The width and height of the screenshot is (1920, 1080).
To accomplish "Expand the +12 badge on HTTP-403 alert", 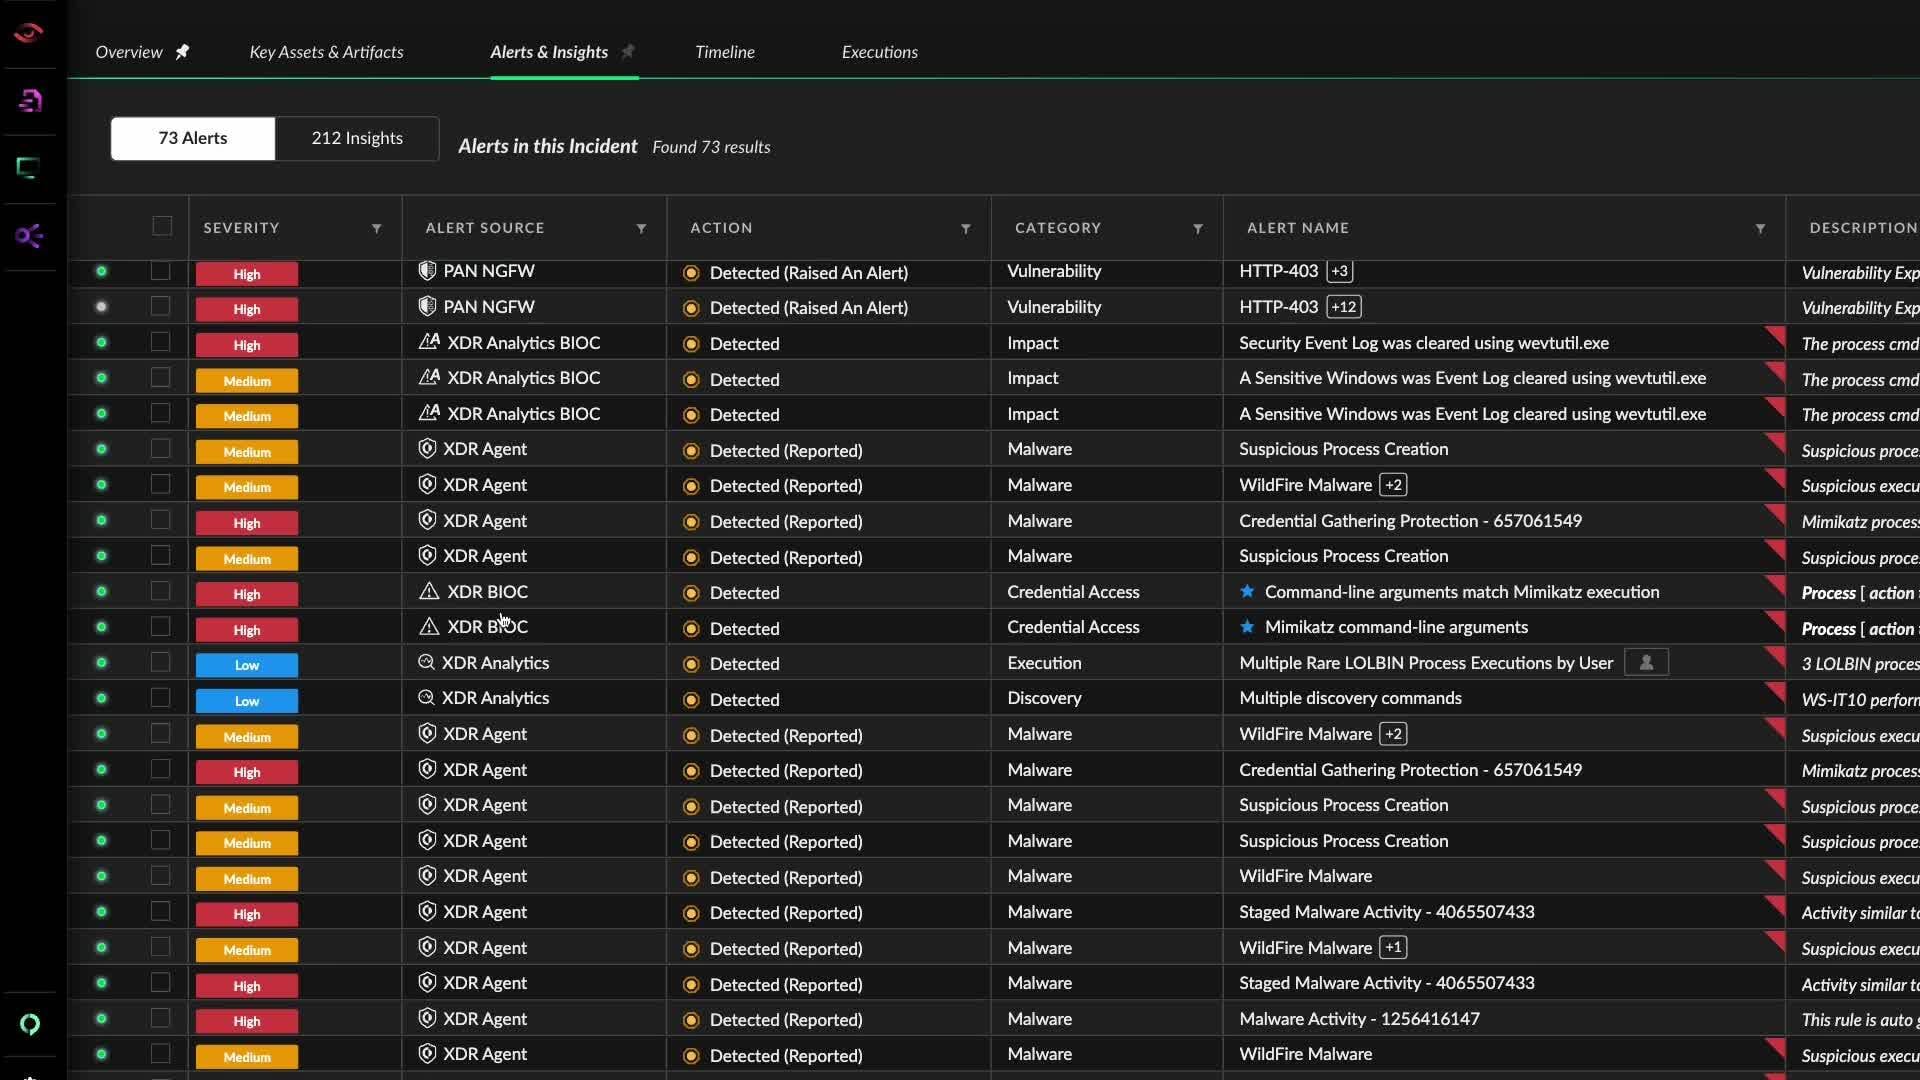I will (1343, 307).
